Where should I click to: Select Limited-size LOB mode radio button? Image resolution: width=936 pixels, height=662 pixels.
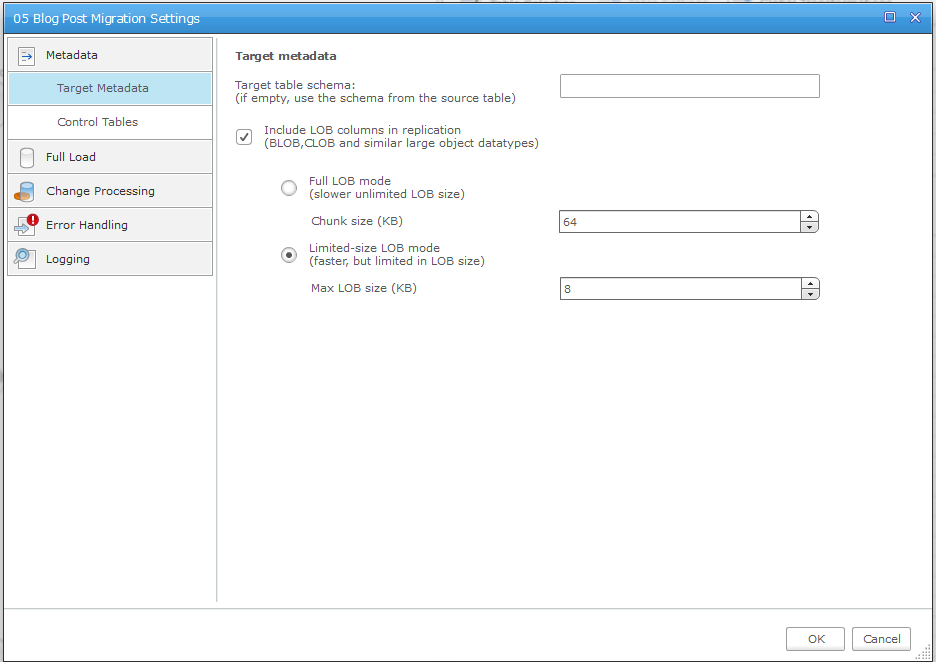click(289, 255)
